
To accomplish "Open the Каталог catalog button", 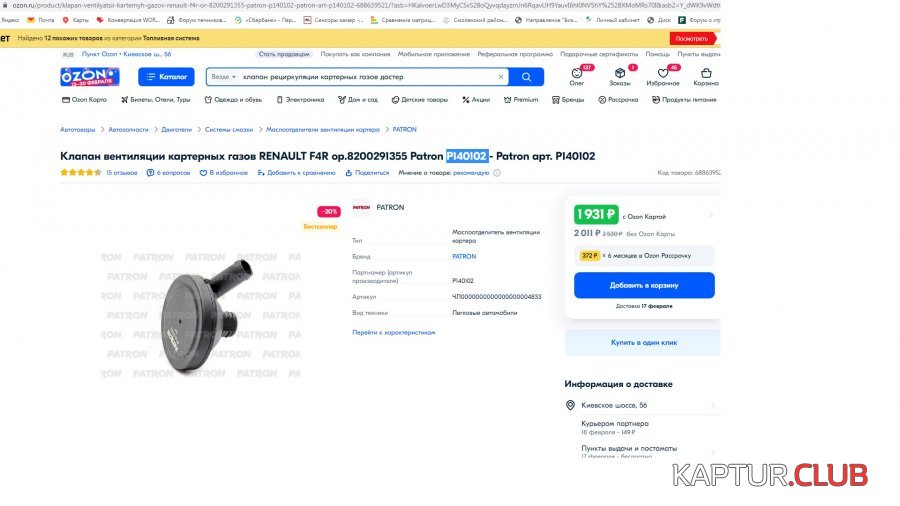I will (166, 76).
